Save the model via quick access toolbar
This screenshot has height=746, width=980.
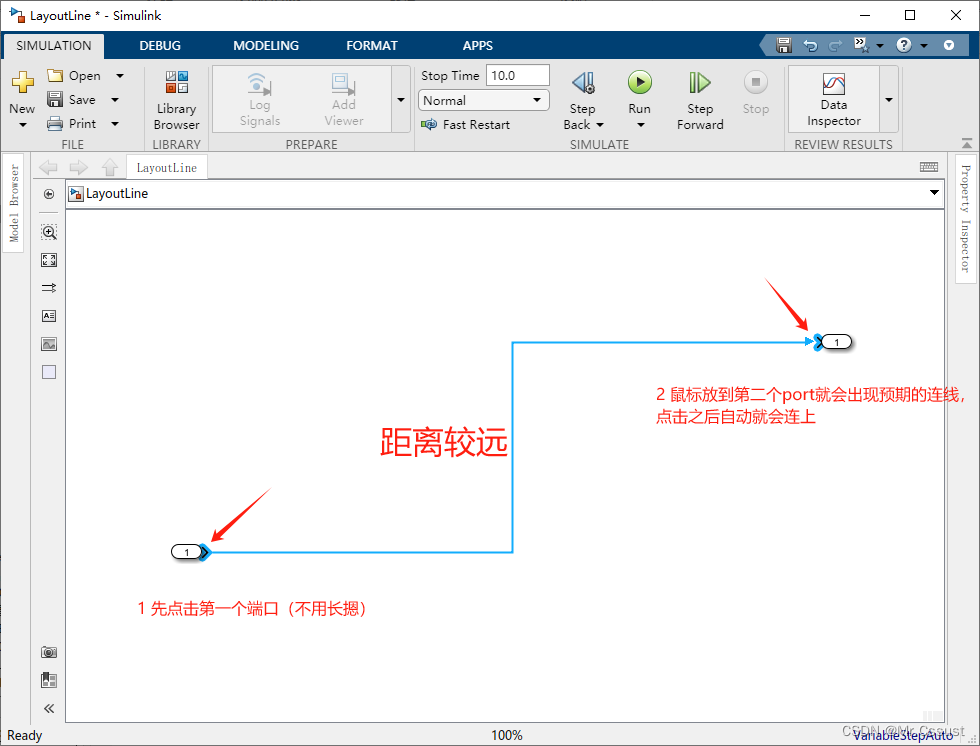point(784,45)
